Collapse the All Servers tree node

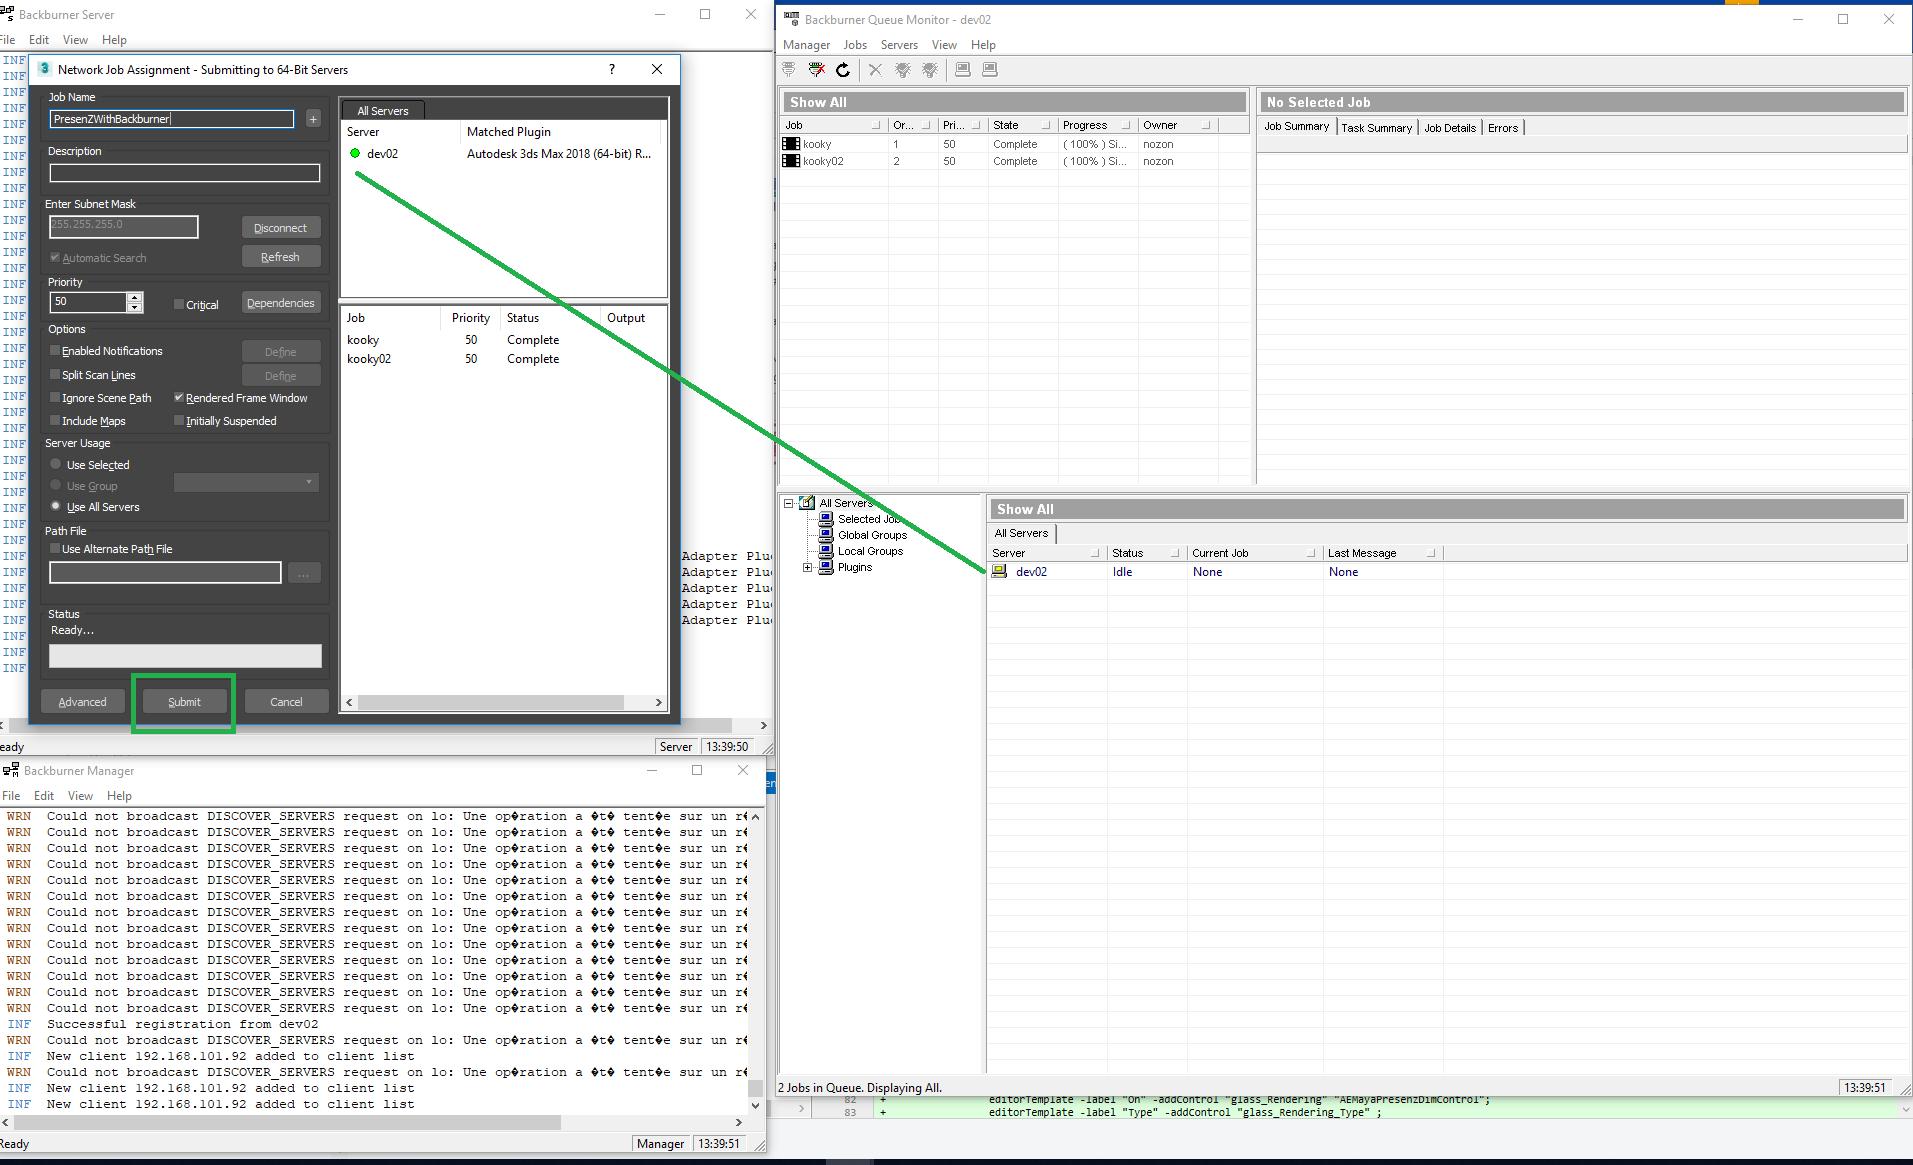pyautogui.click(x=788, y=503)
